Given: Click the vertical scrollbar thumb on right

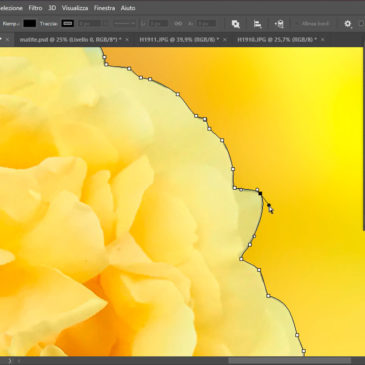Looking at the screenshot, I should pos(364,138).
